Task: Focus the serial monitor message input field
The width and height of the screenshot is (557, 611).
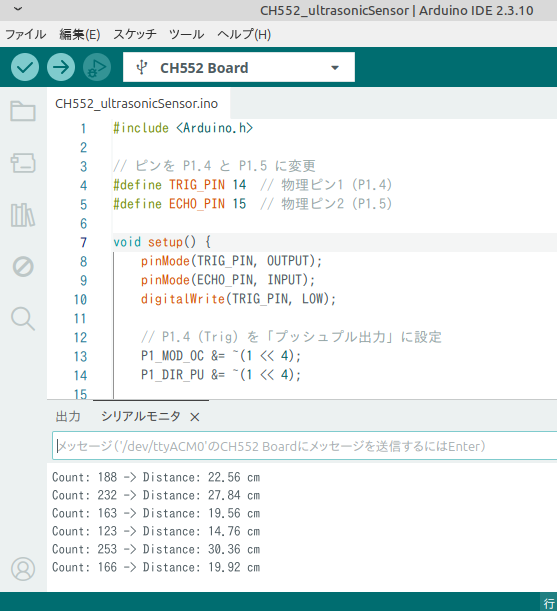Action: coord(304,446)
